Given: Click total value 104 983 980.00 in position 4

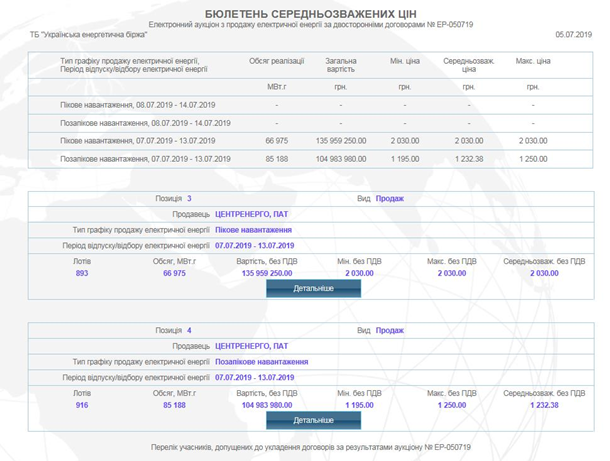Looking at the screenshot, I should click(267, 405).
